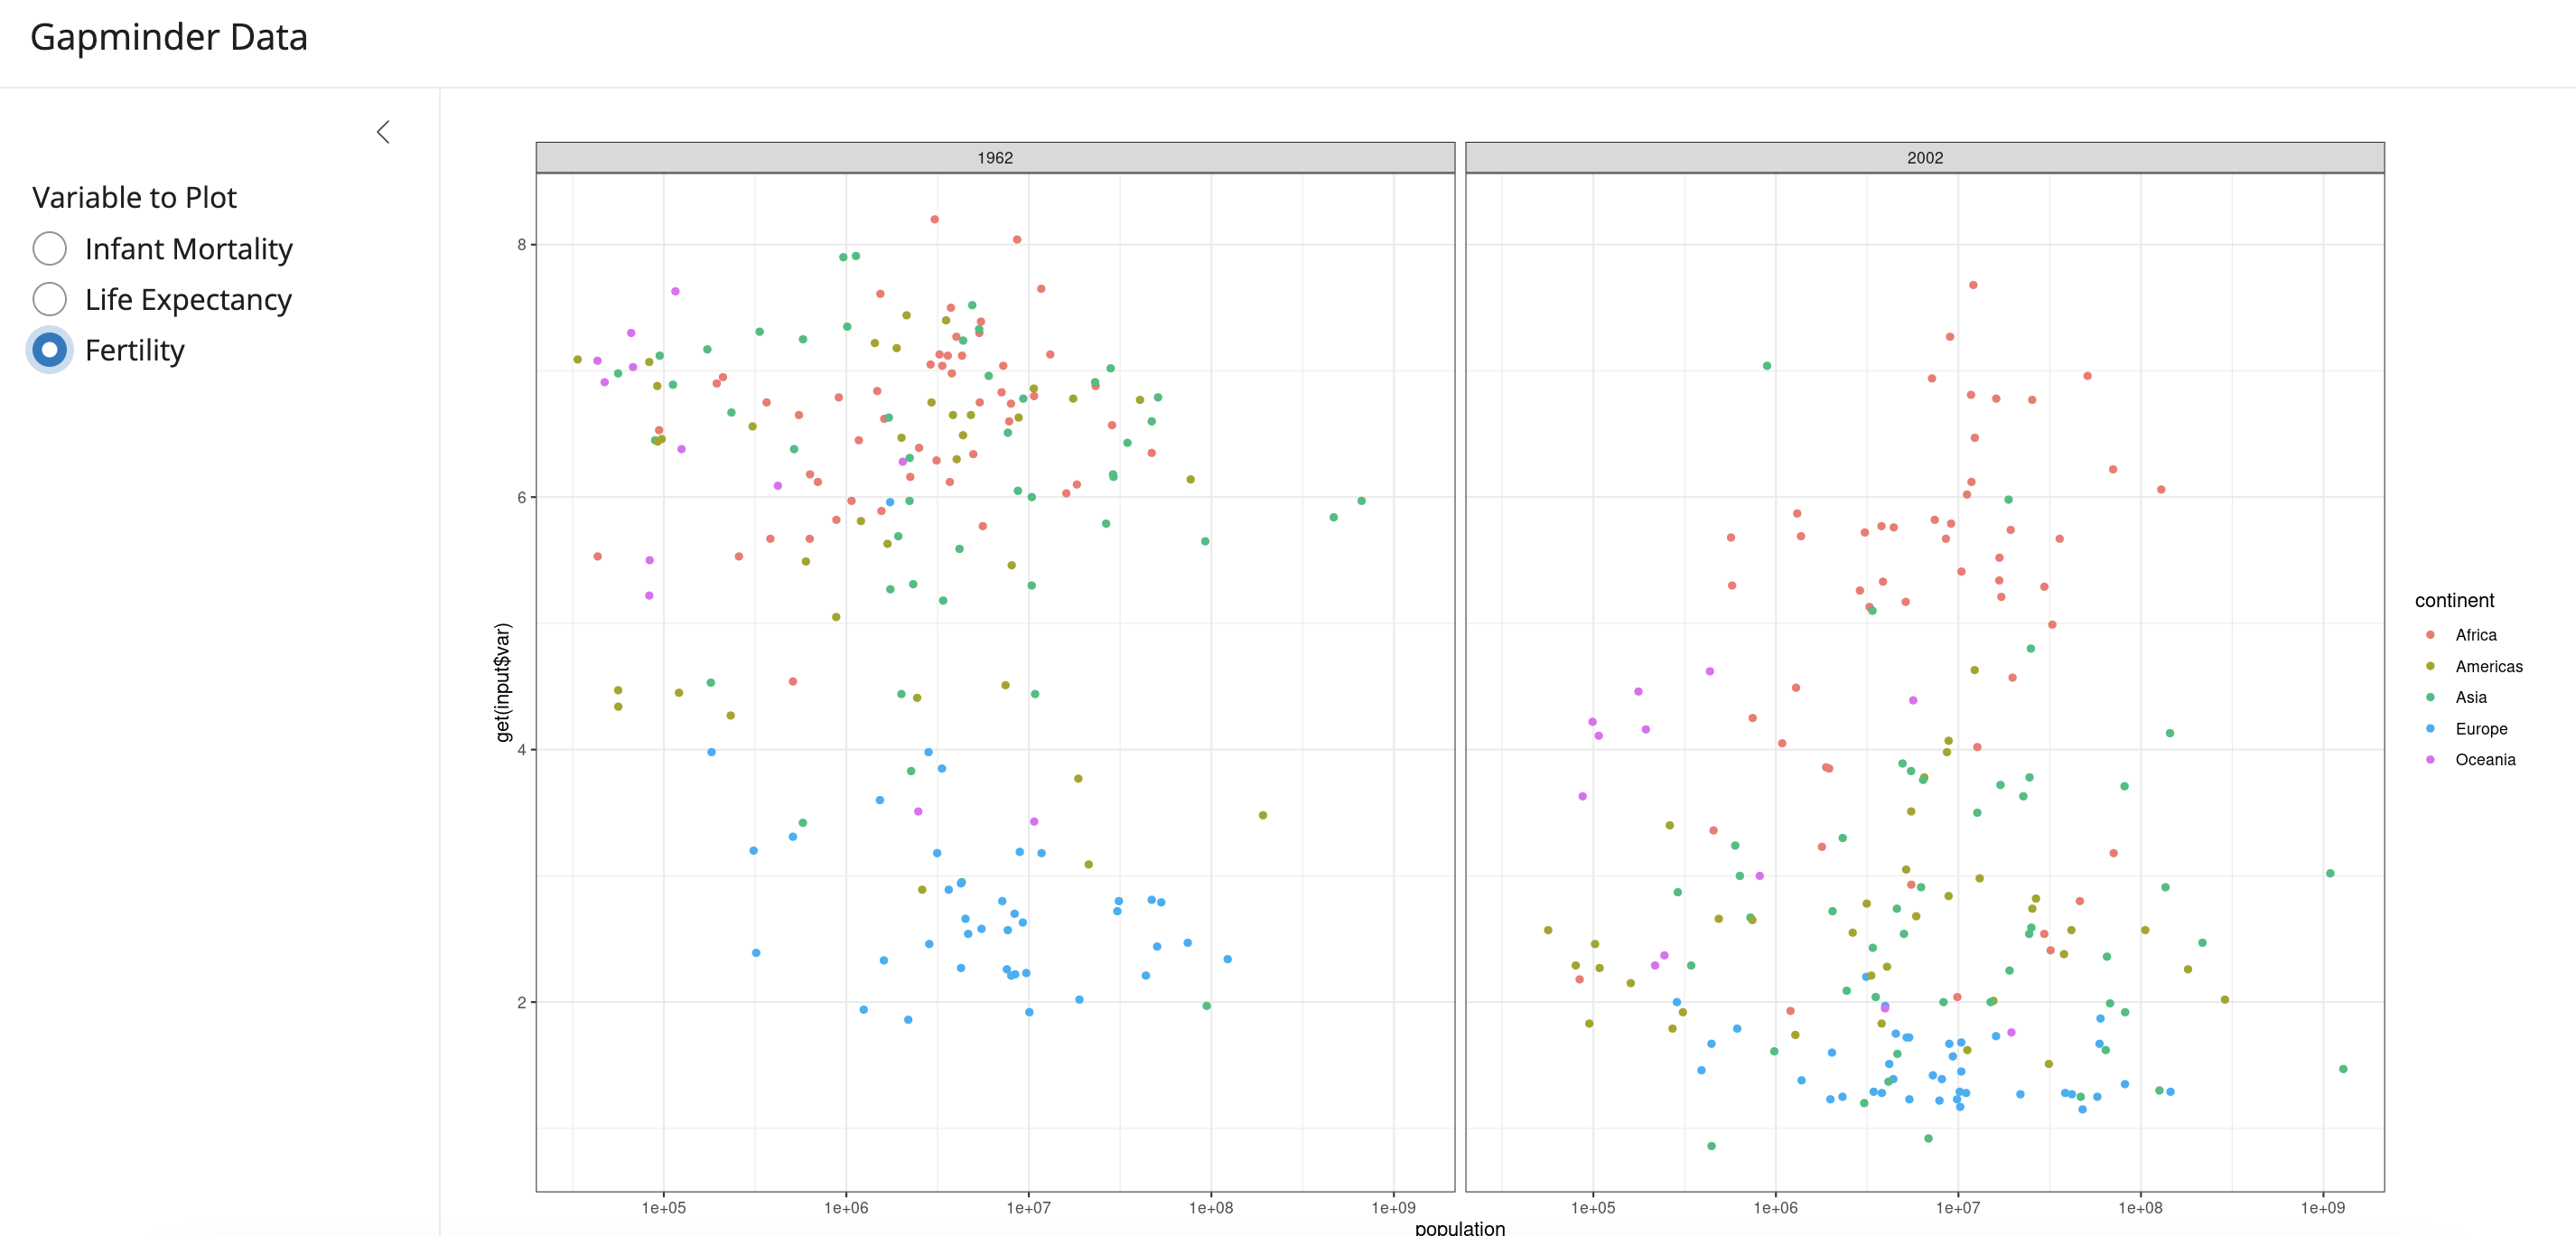
Task: Click the continent legend title
Action: pyautogui.click(x=2453, y=600)
